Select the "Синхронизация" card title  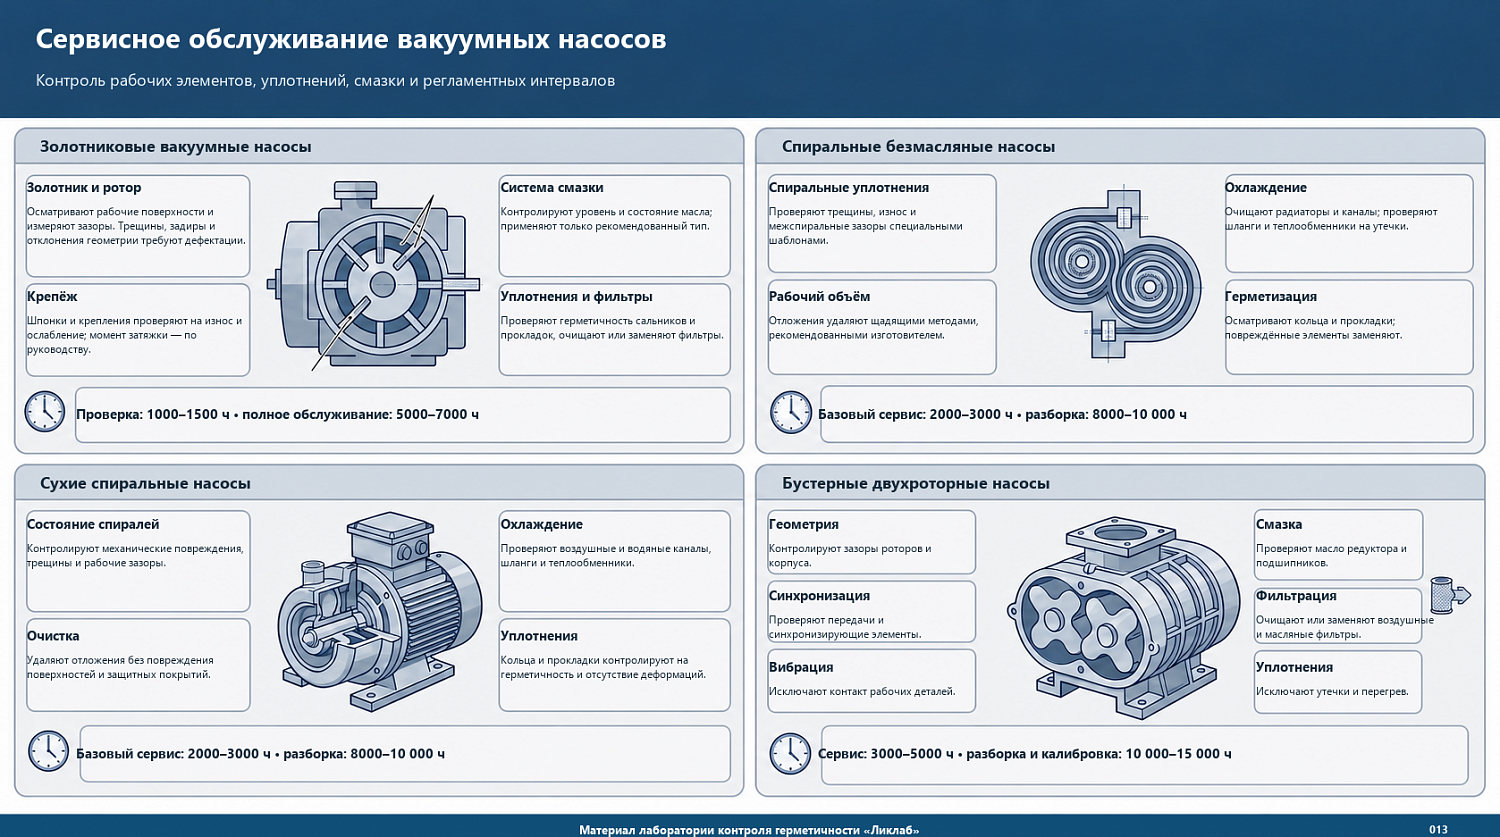click(x=820, y=595)
